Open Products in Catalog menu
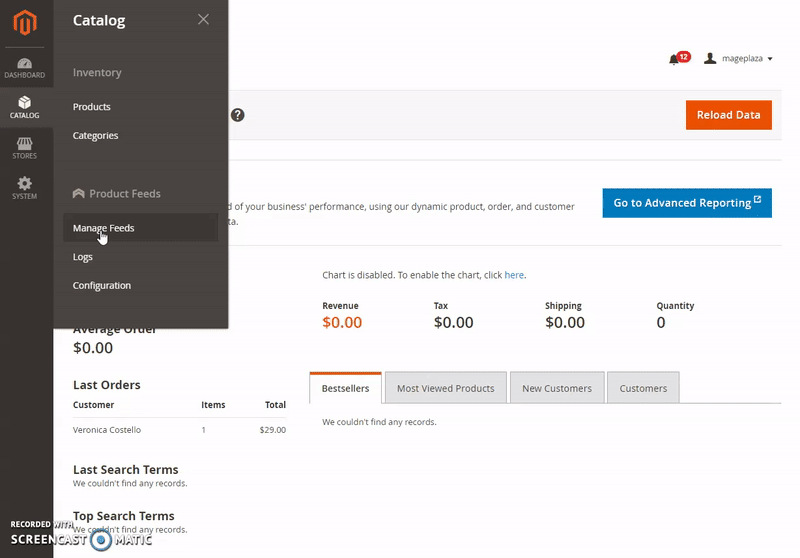The image size is (800, 558). point(92,107)
